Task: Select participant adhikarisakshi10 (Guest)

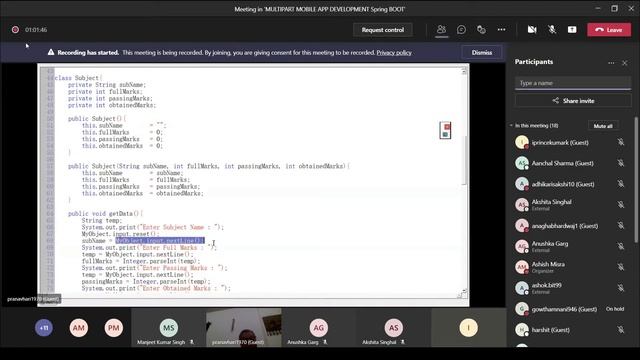Action: click(563, 184)
